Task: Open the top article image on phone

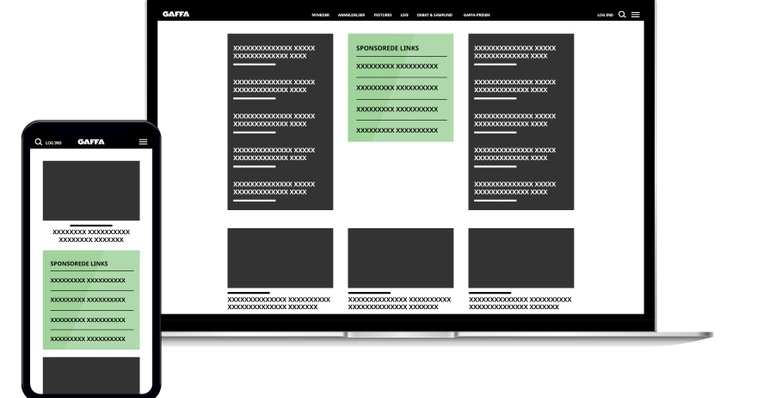Action: click(x=91, y=191)
